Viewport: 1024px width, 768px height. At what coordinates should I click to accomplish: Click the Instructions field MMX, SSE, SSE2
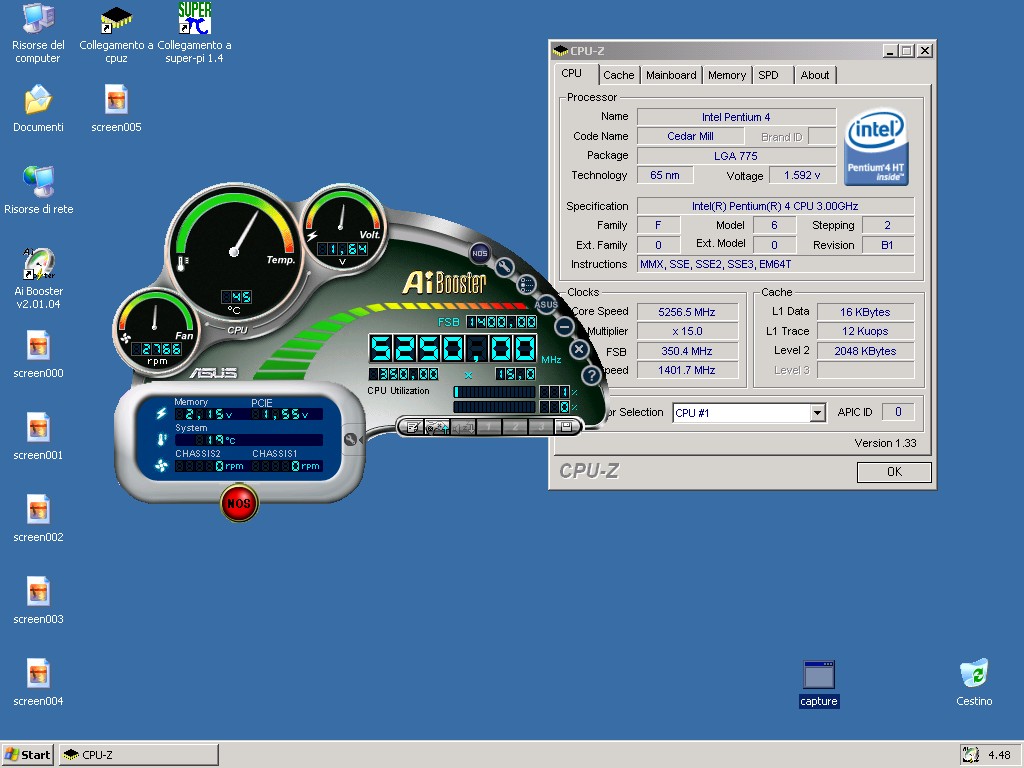click(776, 264)
